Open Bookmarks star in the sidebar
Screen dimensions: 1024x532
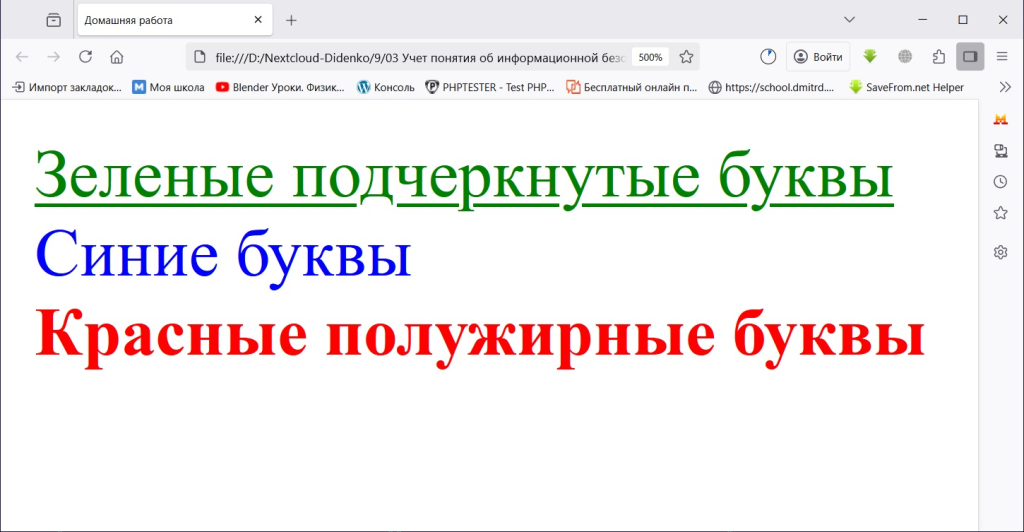click(x=1000, y=213)
